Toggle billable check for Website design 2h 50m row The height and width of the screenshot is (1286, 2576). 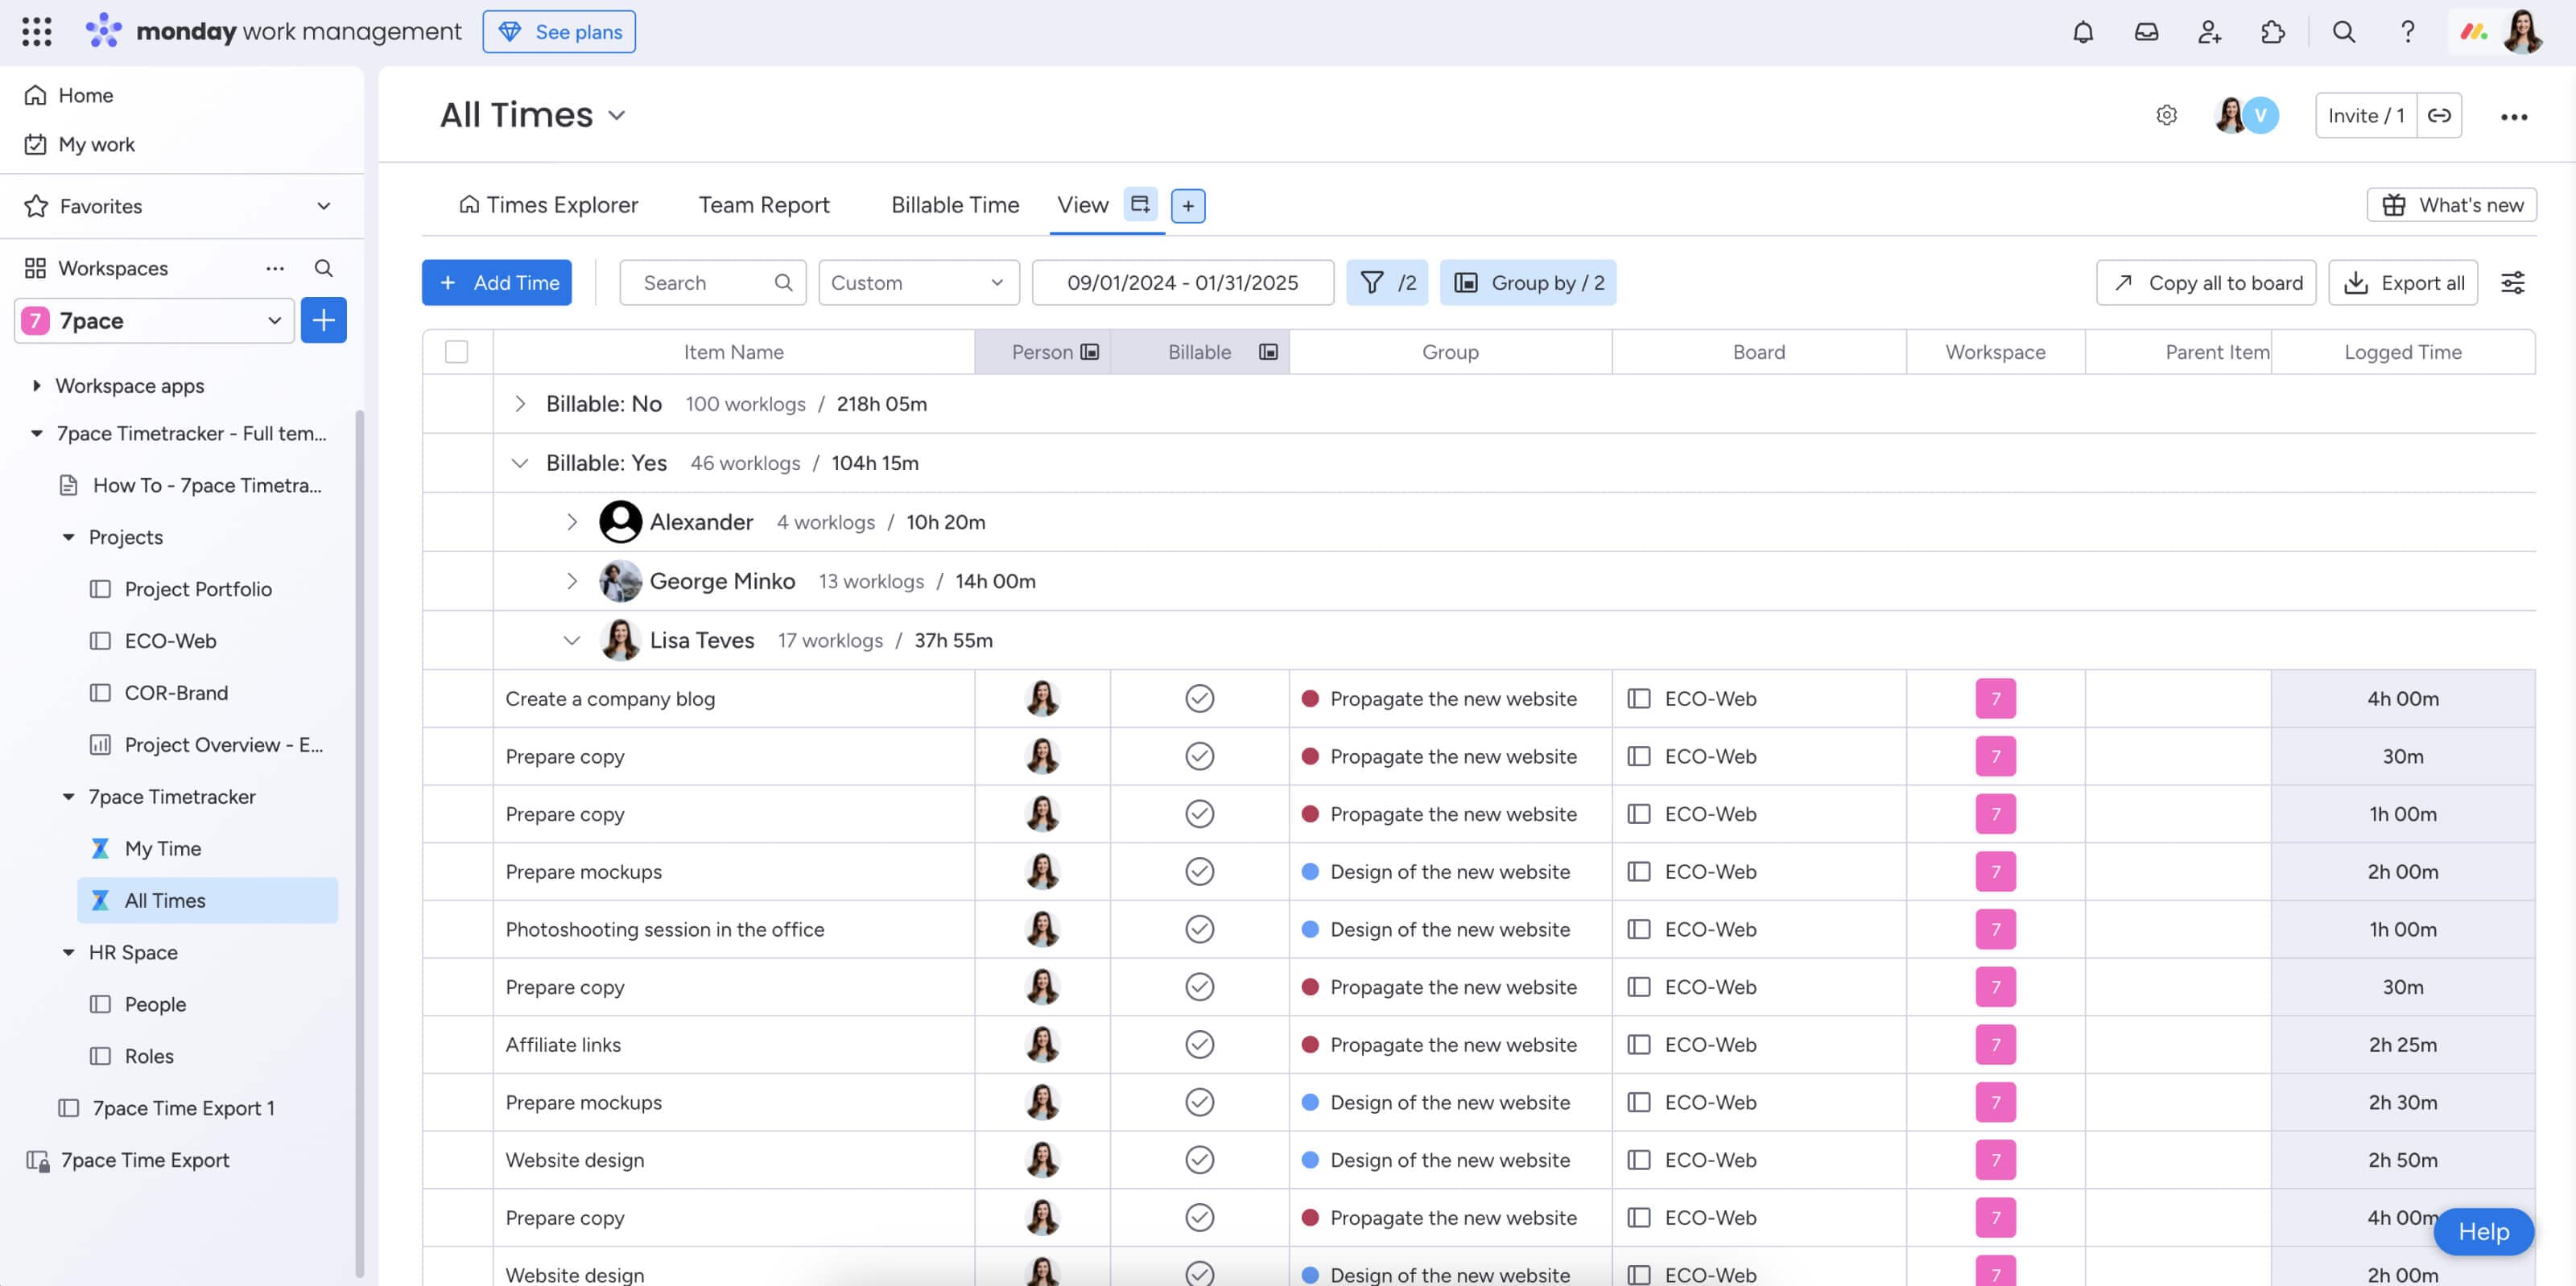1199,1159
